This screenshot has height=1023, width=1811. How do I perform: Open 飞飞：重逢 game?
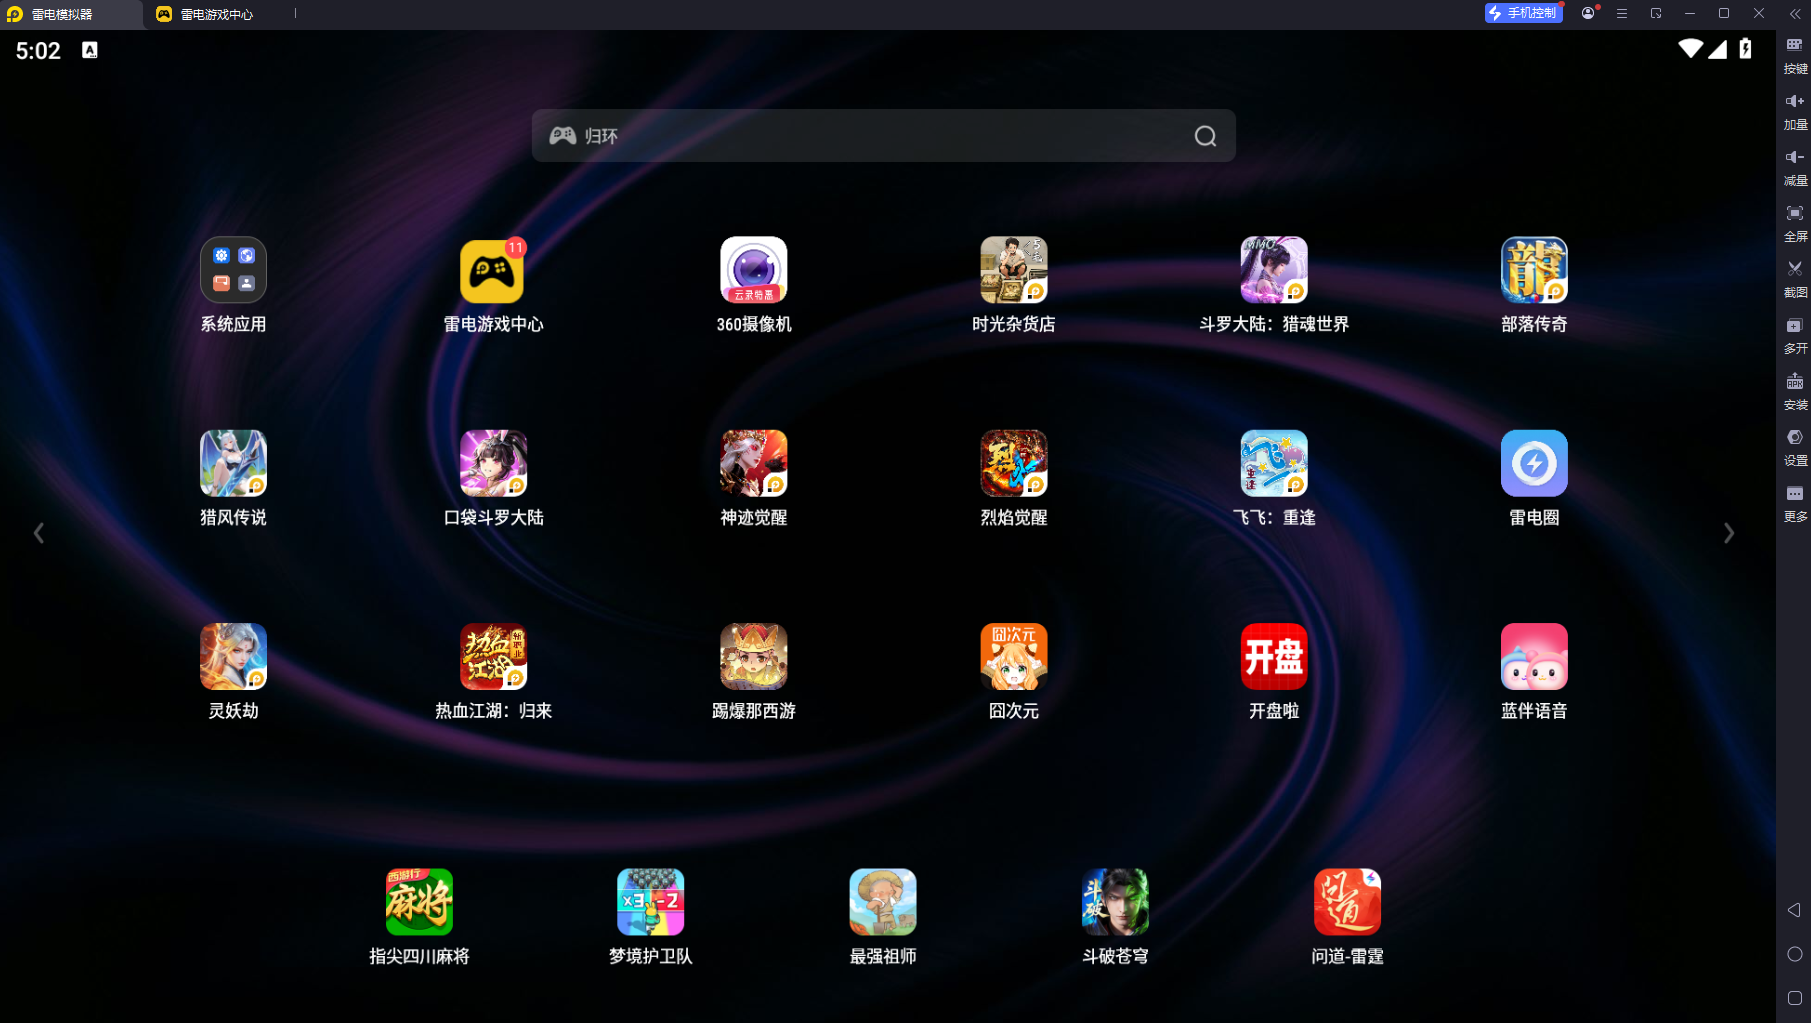click(x=1274, y=463)
